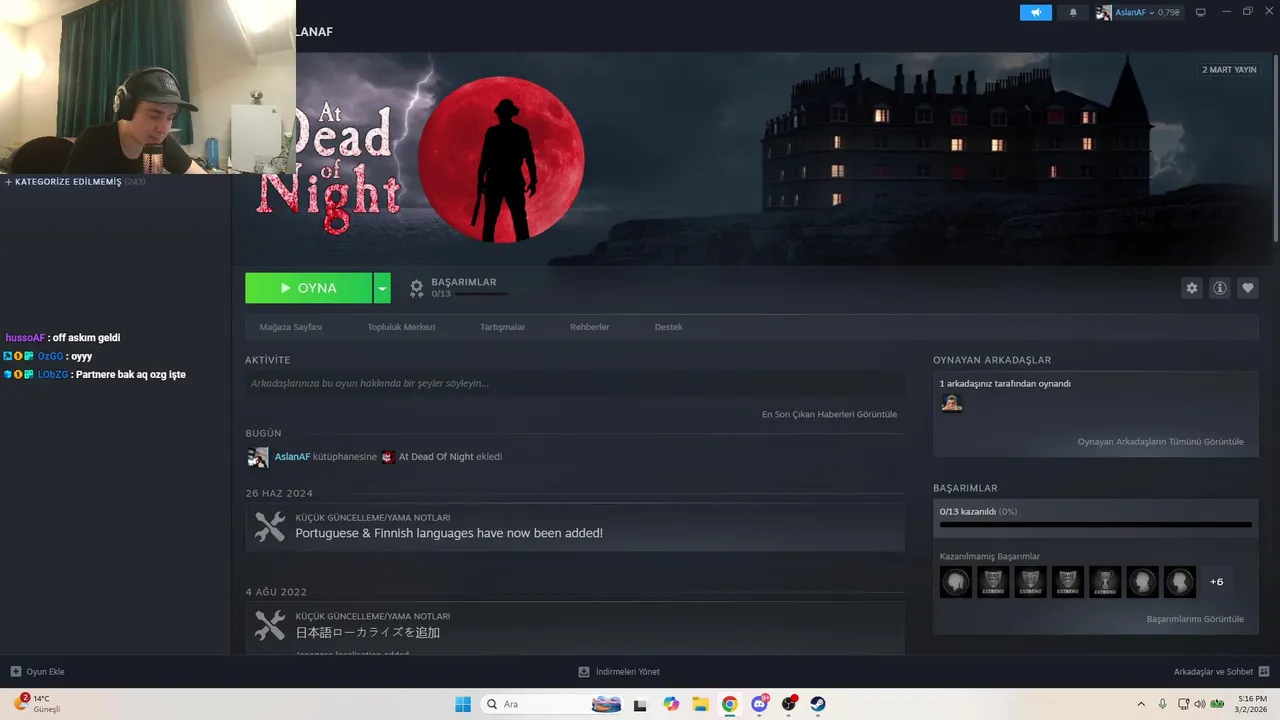Open the Tartışmalar tab
The width and height of the screenshot is (1280, 720).
coord(502,327)
